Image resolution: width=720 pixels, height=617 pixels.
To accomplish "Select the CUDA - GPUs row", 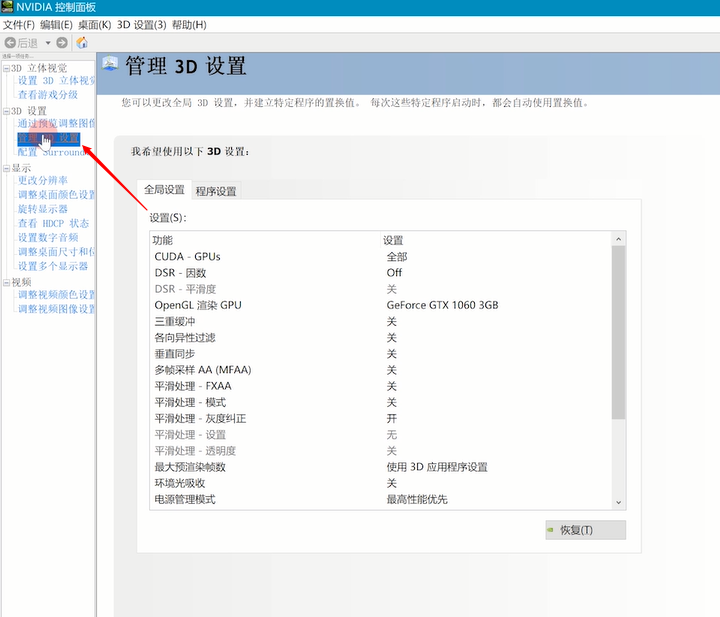I will (x=381, y=257).
